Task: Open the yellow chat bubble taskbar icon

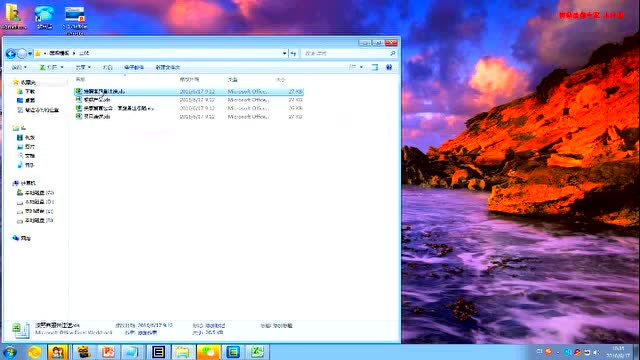Action: pyautogui.click(x=208, y=352)
